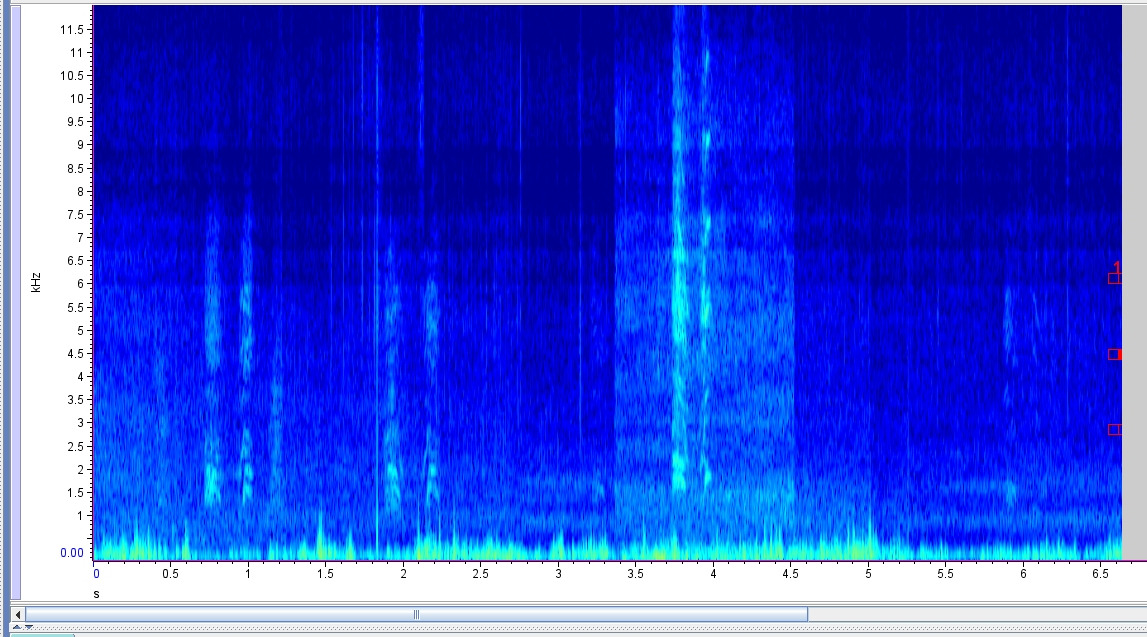Click the 's' time unit label
This screenshot has width=1147, height=637.
(96, 594)
